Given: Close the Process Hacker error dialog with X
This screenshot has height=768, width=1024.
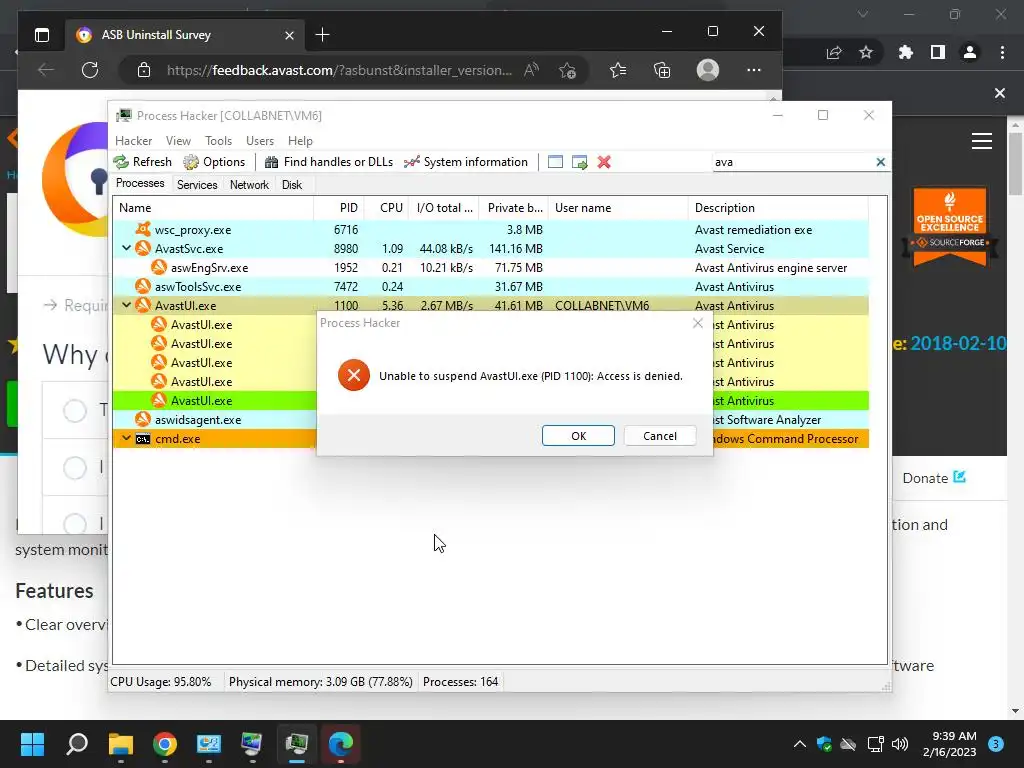Looking at the screenshot, I should pyautogui.click(x=697, y=323).
